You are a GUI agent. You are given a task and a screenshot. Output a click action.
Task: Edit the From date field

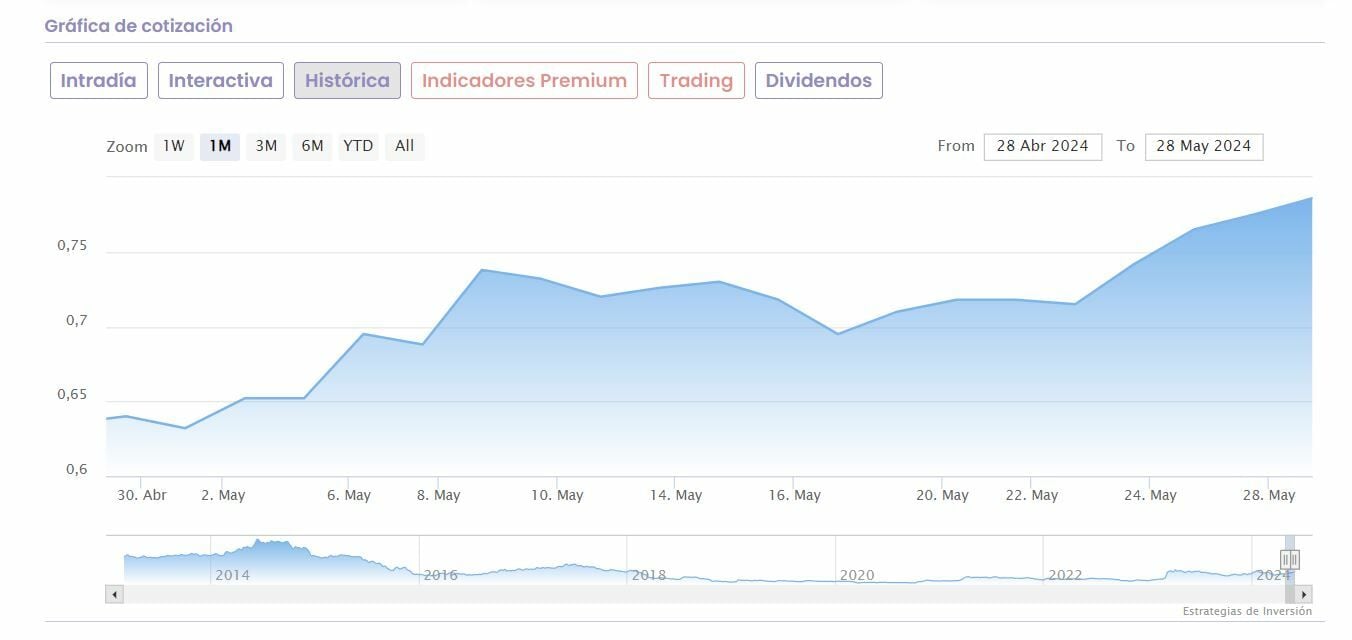pos(1042,146)
